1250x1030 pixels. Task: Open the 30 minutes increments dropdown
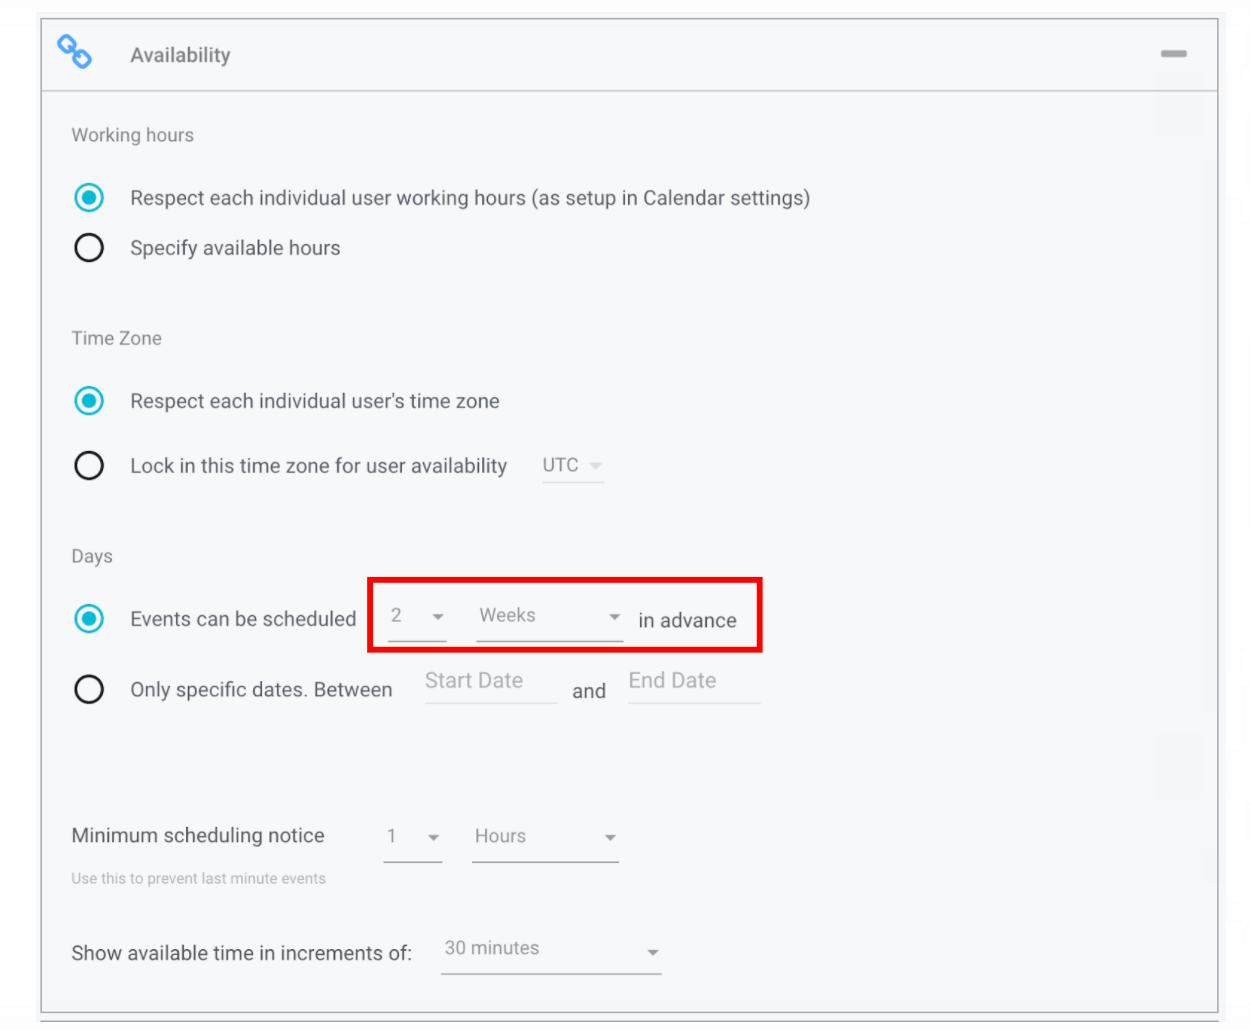pos(551,950)
